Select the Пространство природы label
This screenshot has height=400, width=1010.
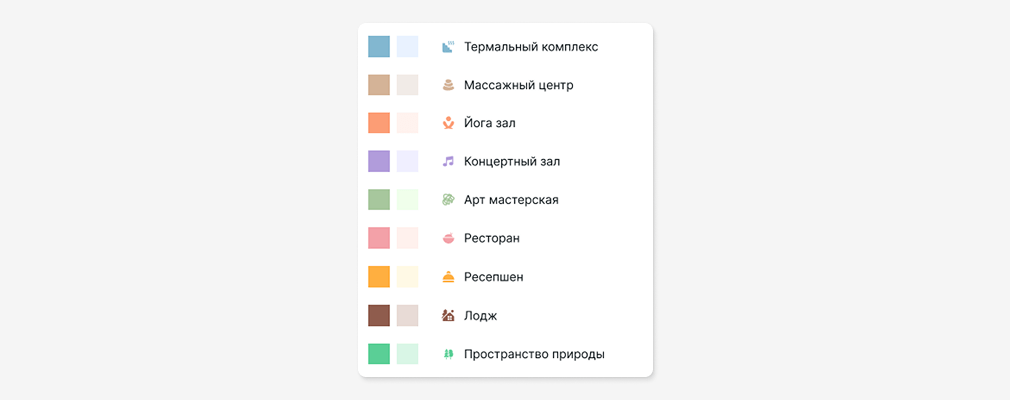pyautogui.click(x=534, y=354)
